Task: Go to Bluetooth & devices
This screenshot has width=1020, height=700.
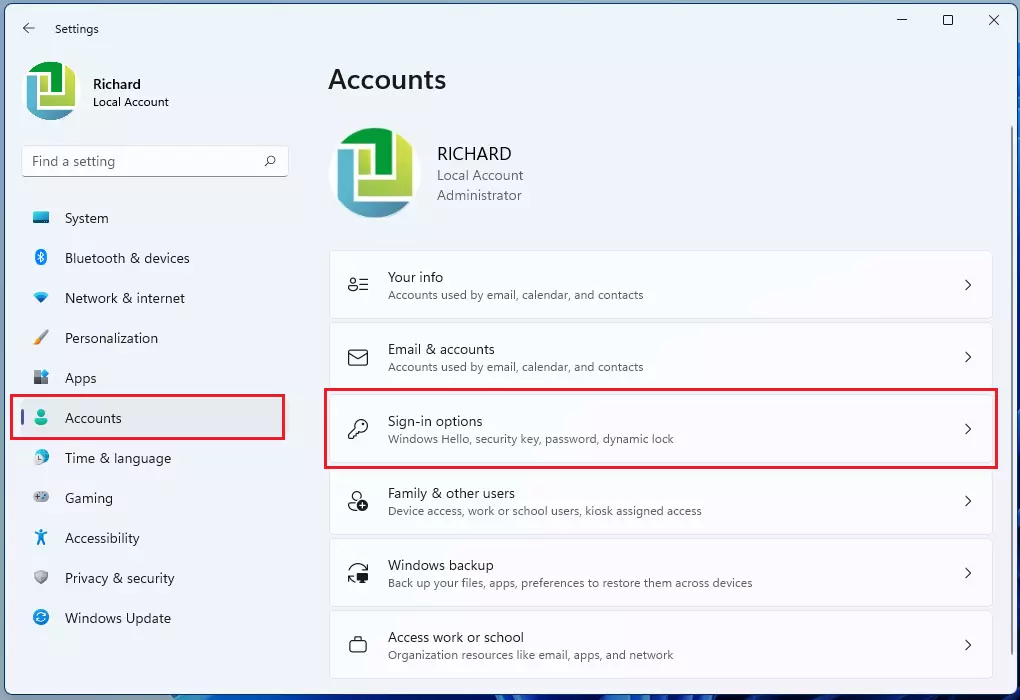Action: 154,258
